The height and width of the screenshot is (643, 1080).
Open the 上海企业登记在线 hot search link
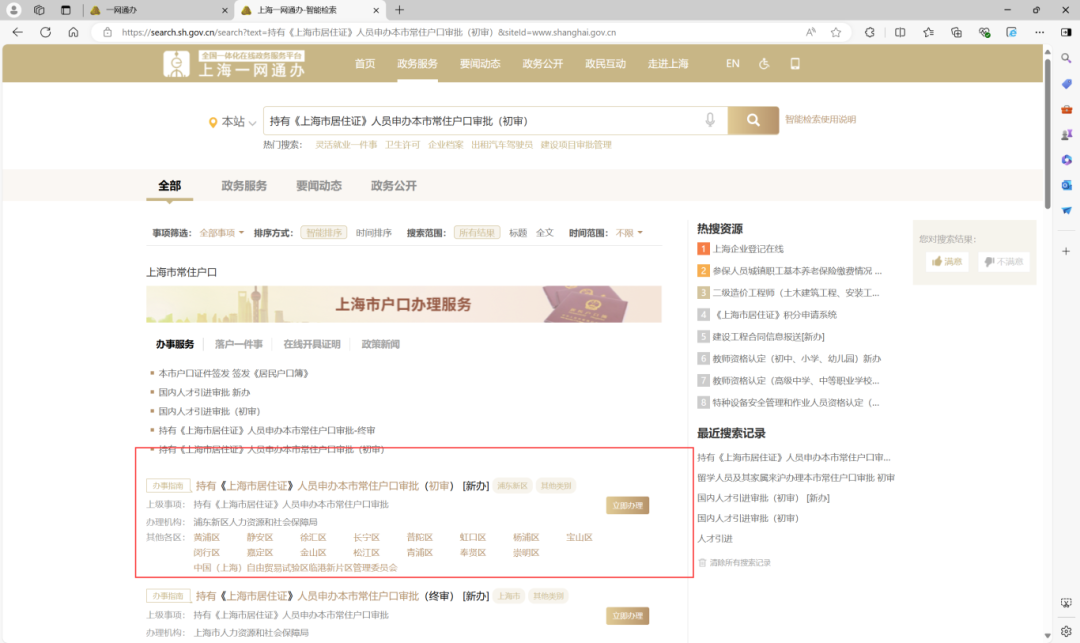(x=747, y=249)
